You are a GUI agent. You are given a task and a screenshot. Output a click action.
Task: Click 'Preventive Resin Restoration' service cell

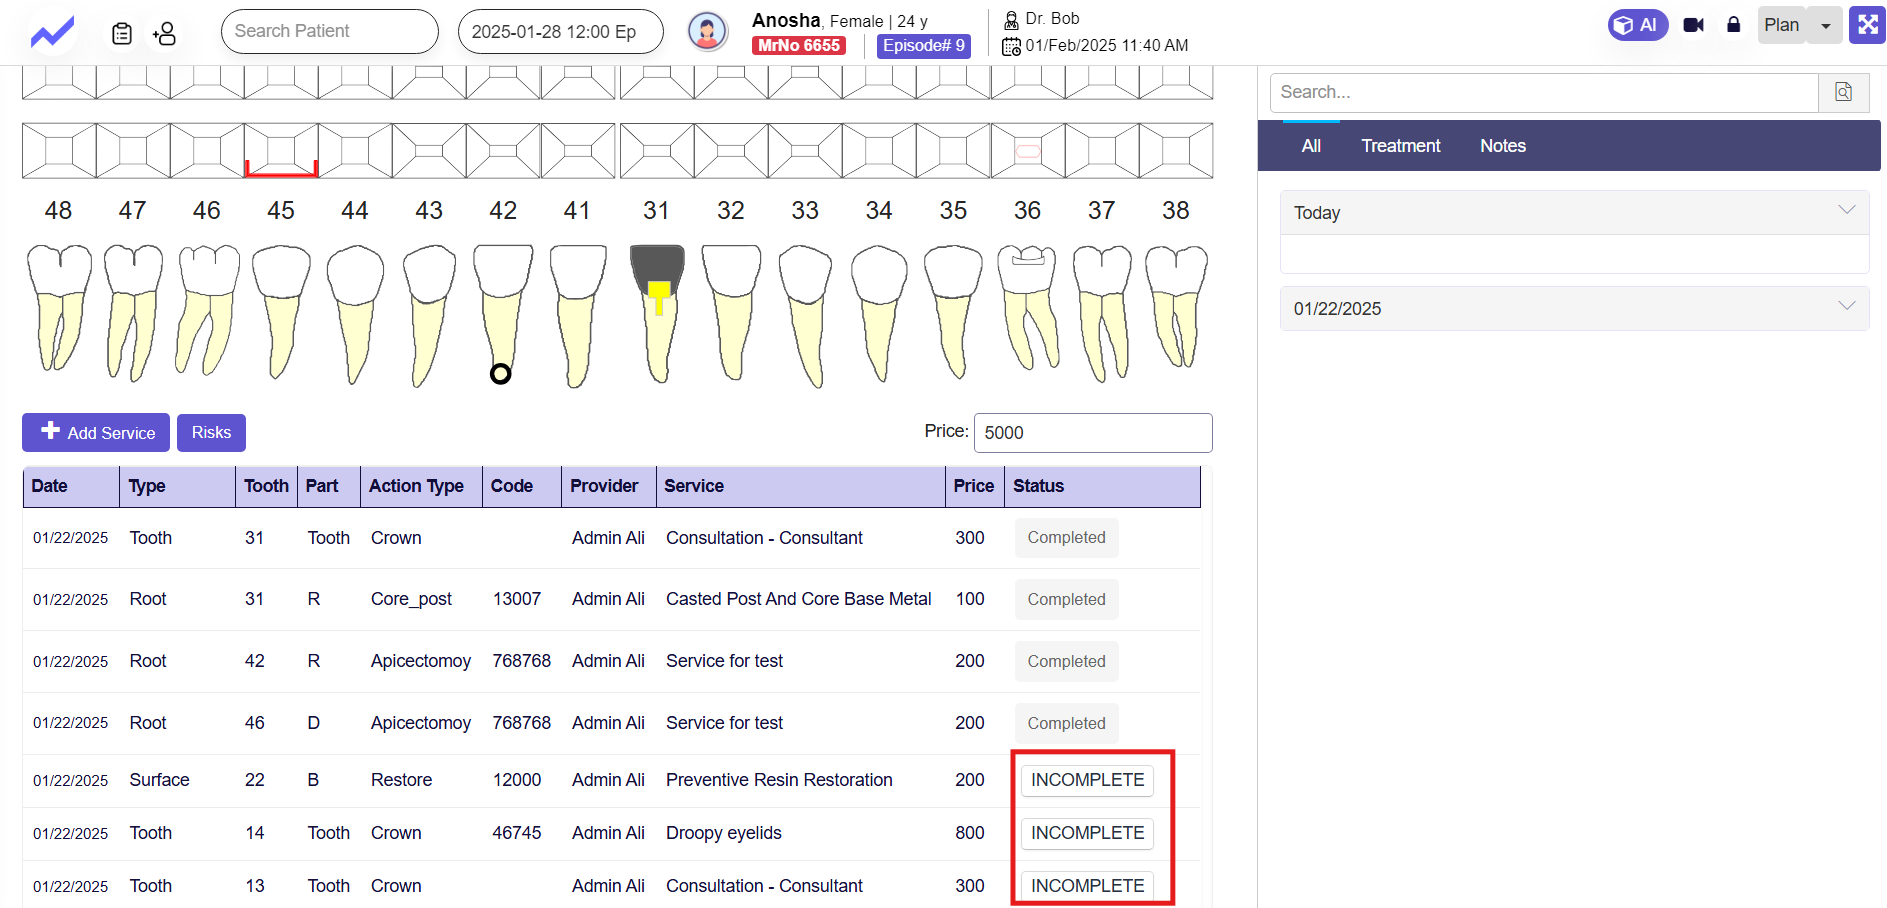tap(779, 780)
